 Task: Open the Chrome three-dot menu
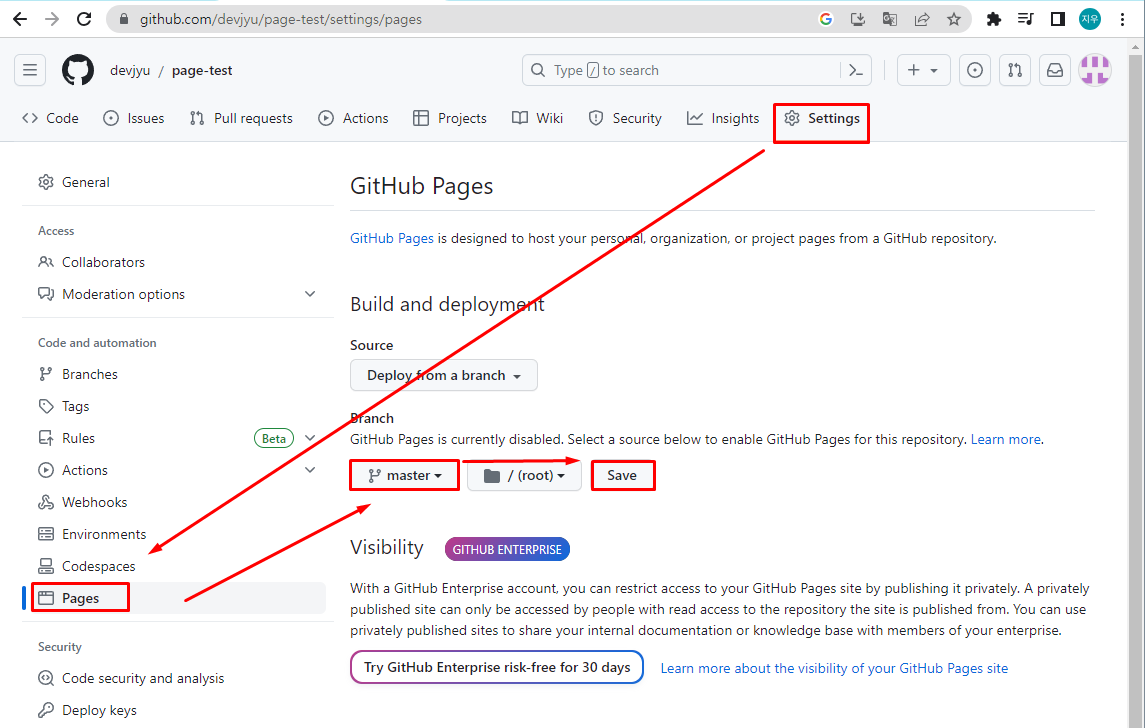click(x=1122, y=19)
